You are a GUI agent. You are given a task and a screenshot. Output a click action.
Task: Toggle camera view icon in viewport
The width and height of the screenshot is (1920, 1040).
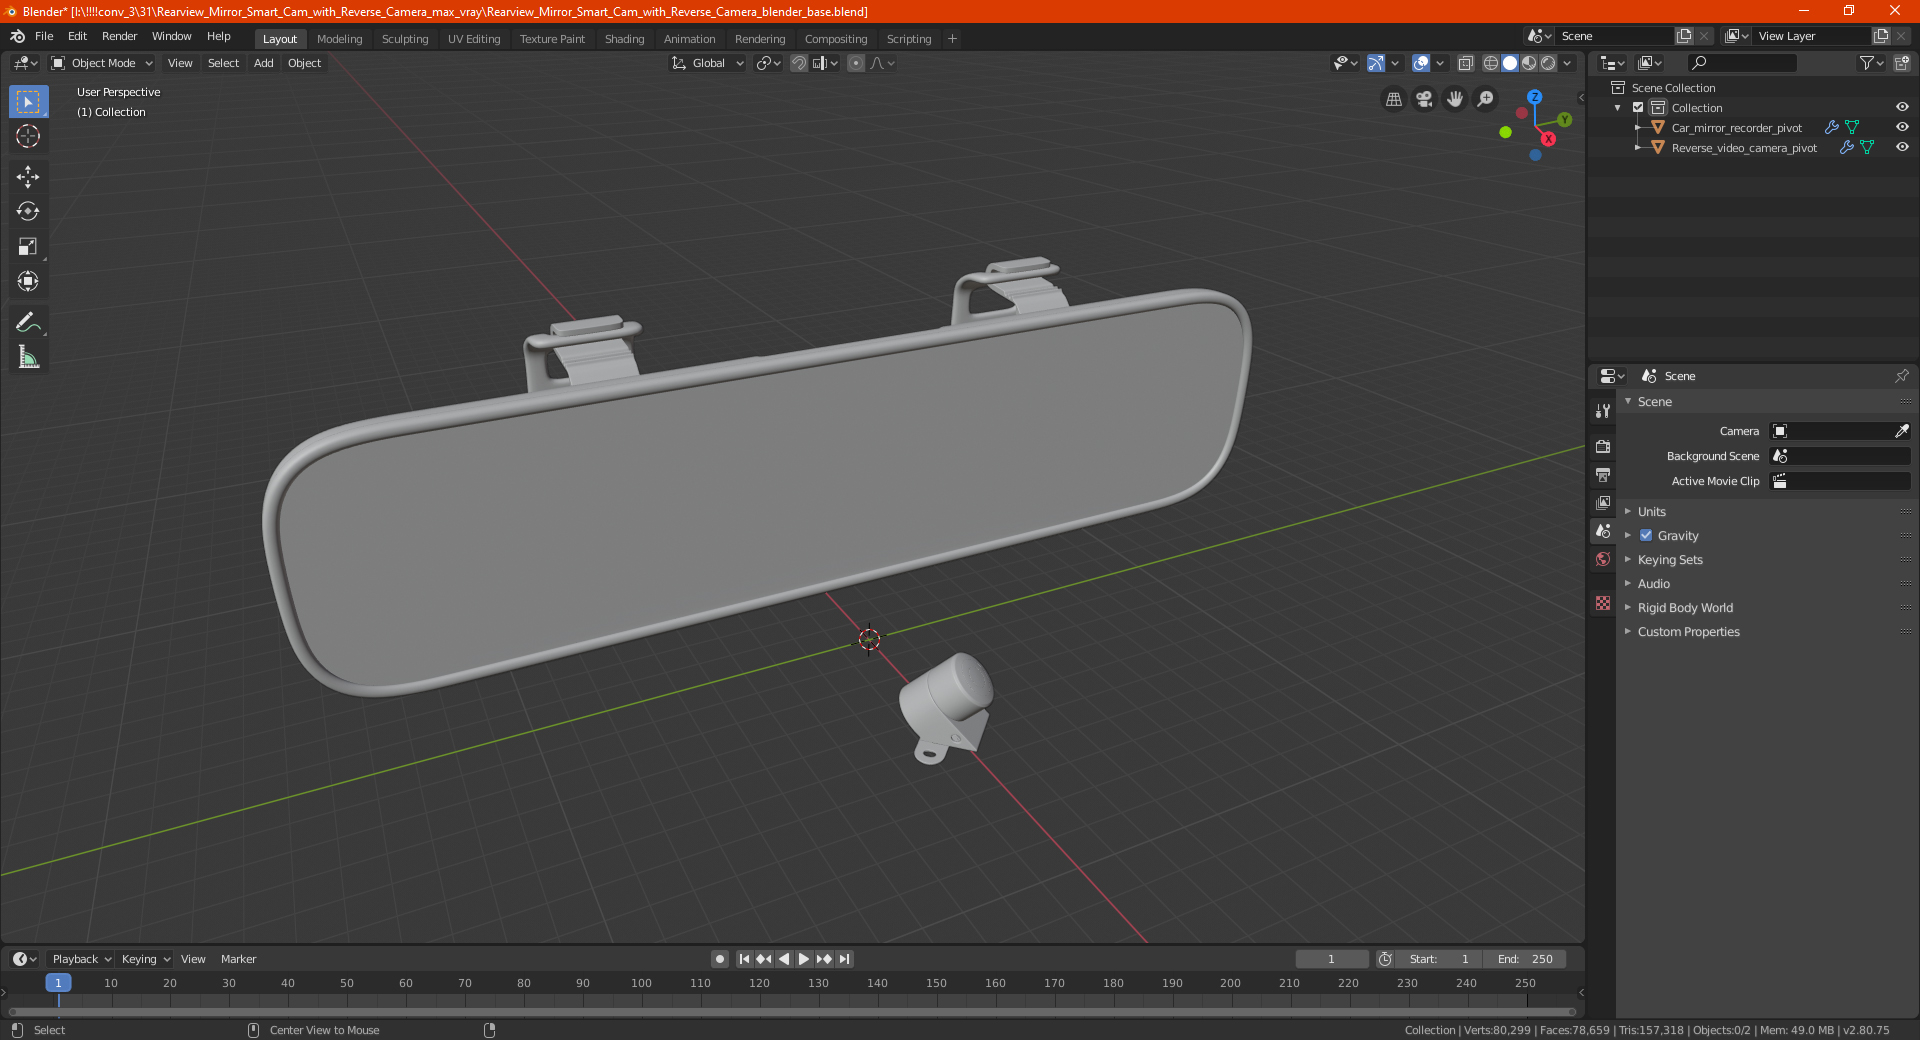click(1424, 99)
